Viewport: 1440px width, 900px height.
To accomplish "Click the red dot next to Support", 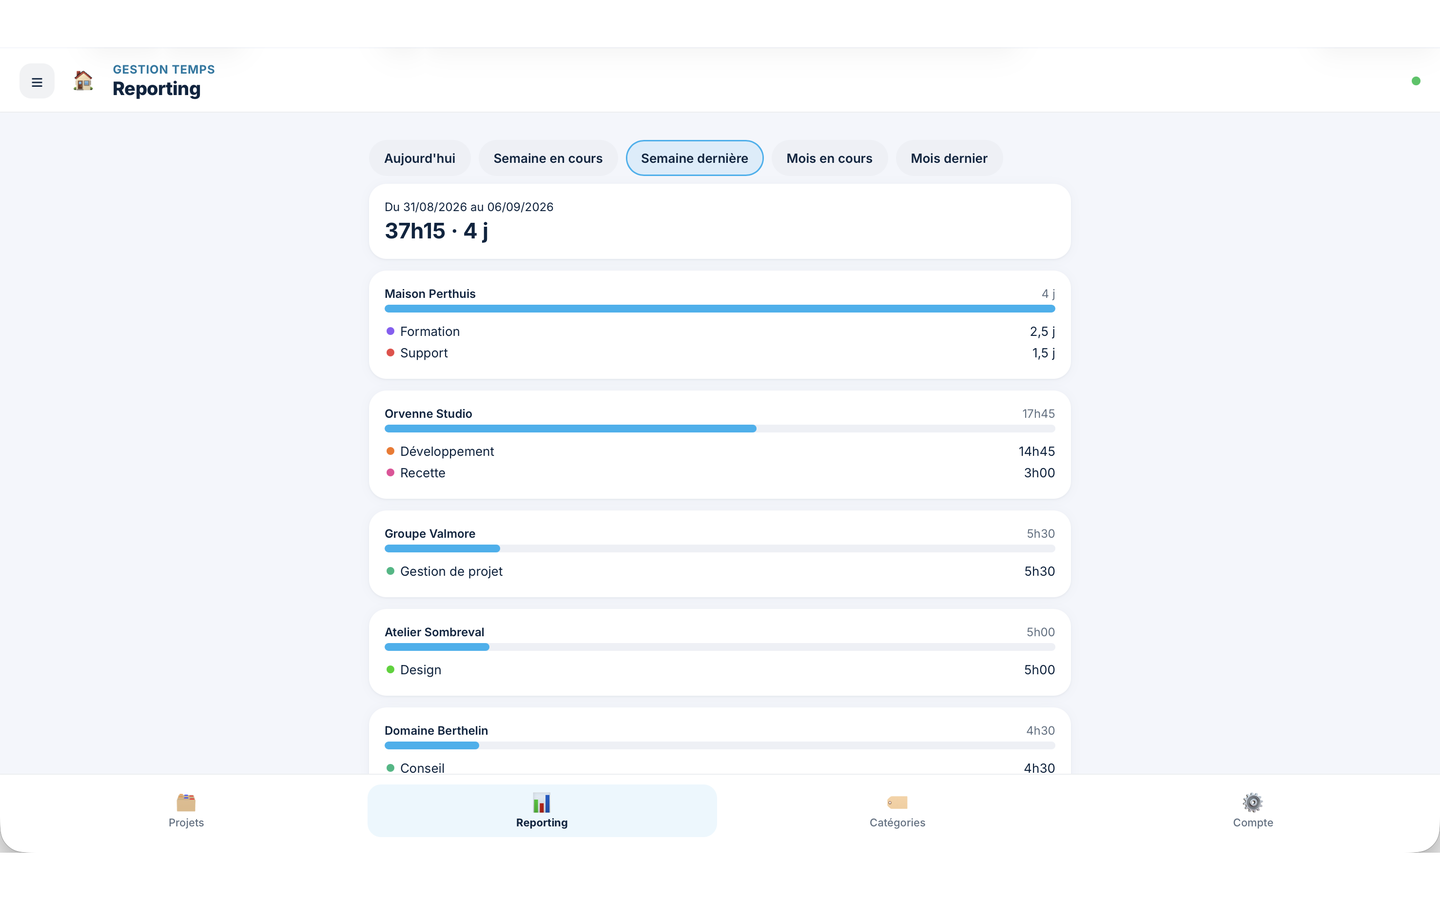I will click(390, 353).
